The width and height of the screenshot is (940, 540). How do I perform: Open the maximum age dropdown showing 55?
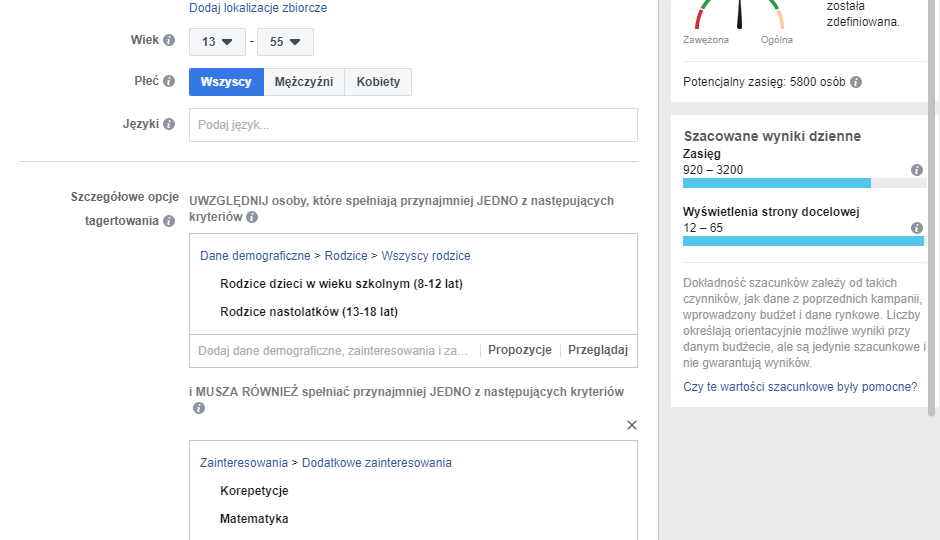coord(285,42)
